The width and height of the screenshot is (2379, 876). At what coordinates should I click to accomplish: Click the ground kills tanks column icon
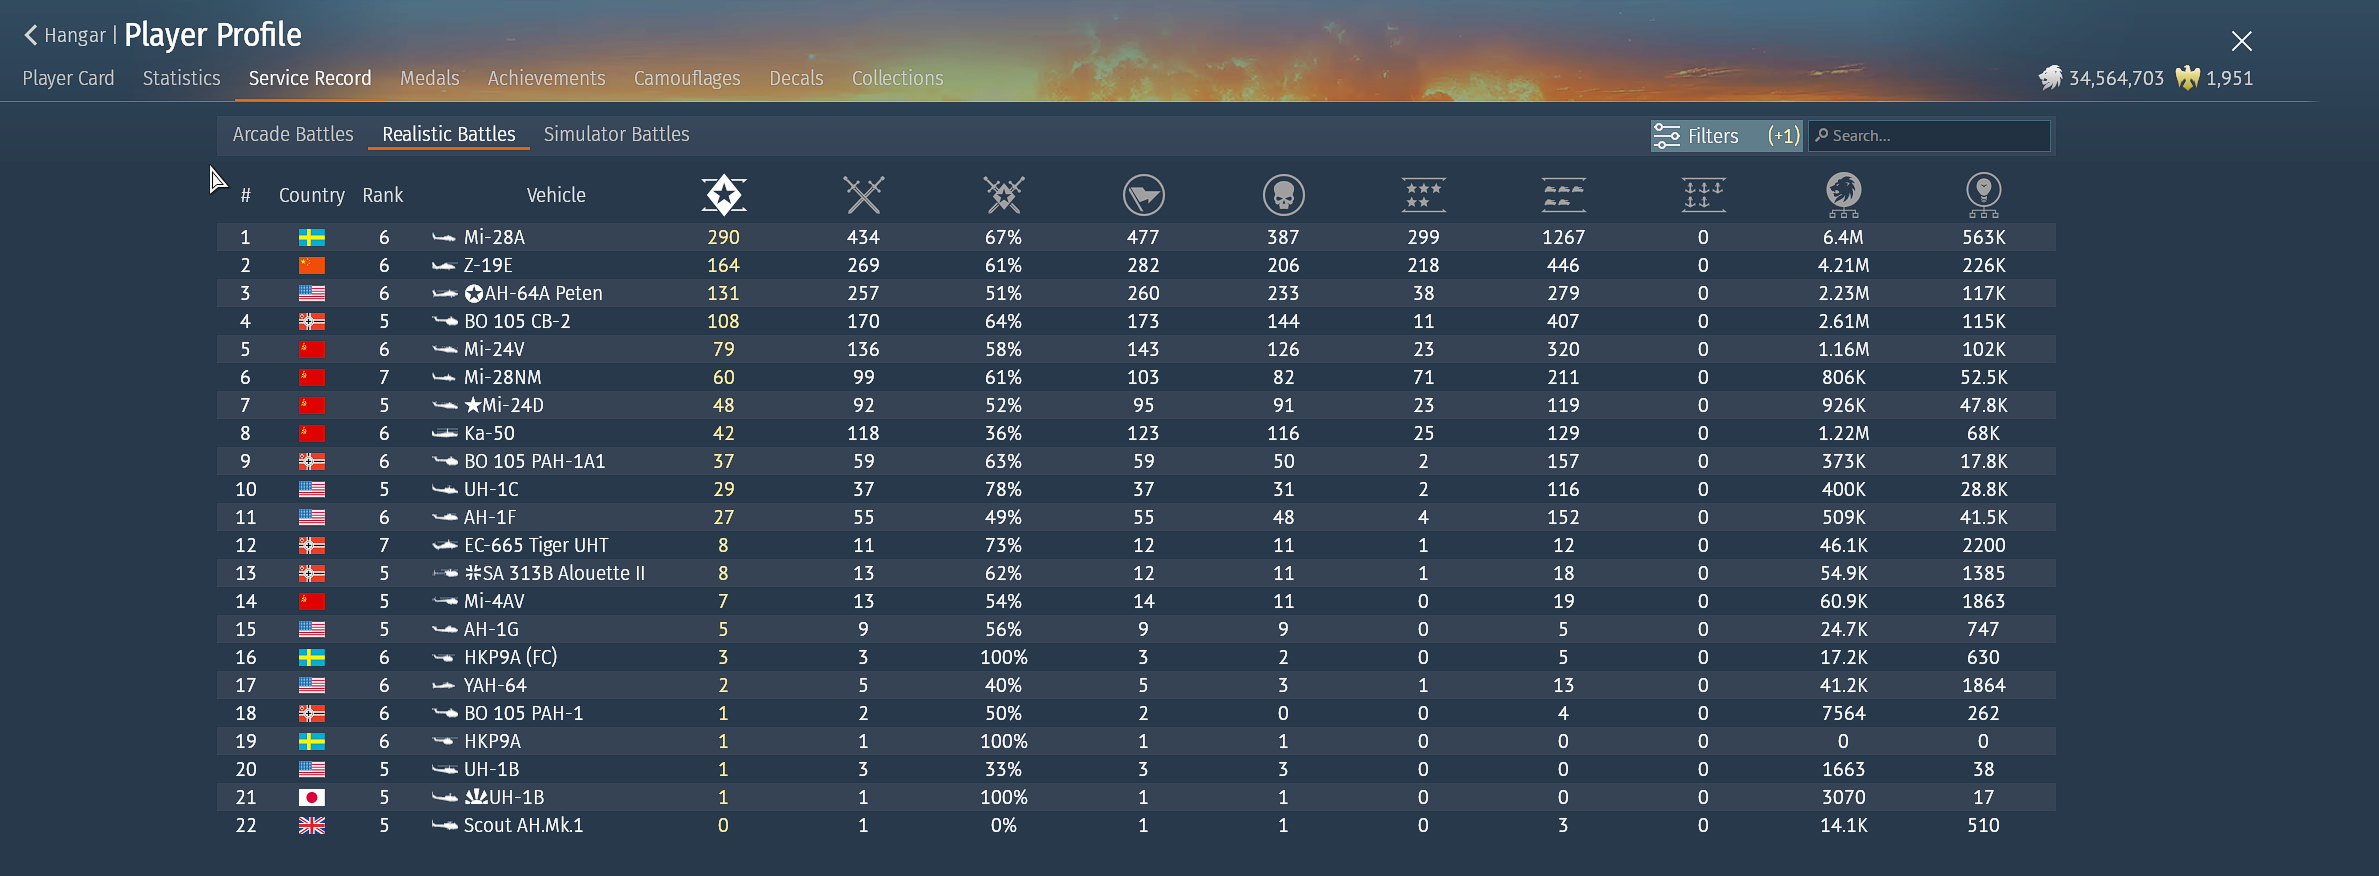1563,195
